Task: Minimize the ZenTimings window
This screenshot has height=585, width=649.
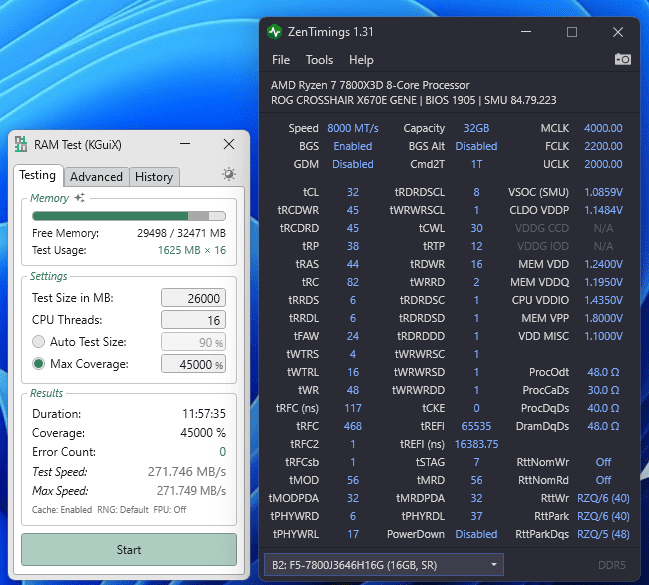Action: (526, 32)
